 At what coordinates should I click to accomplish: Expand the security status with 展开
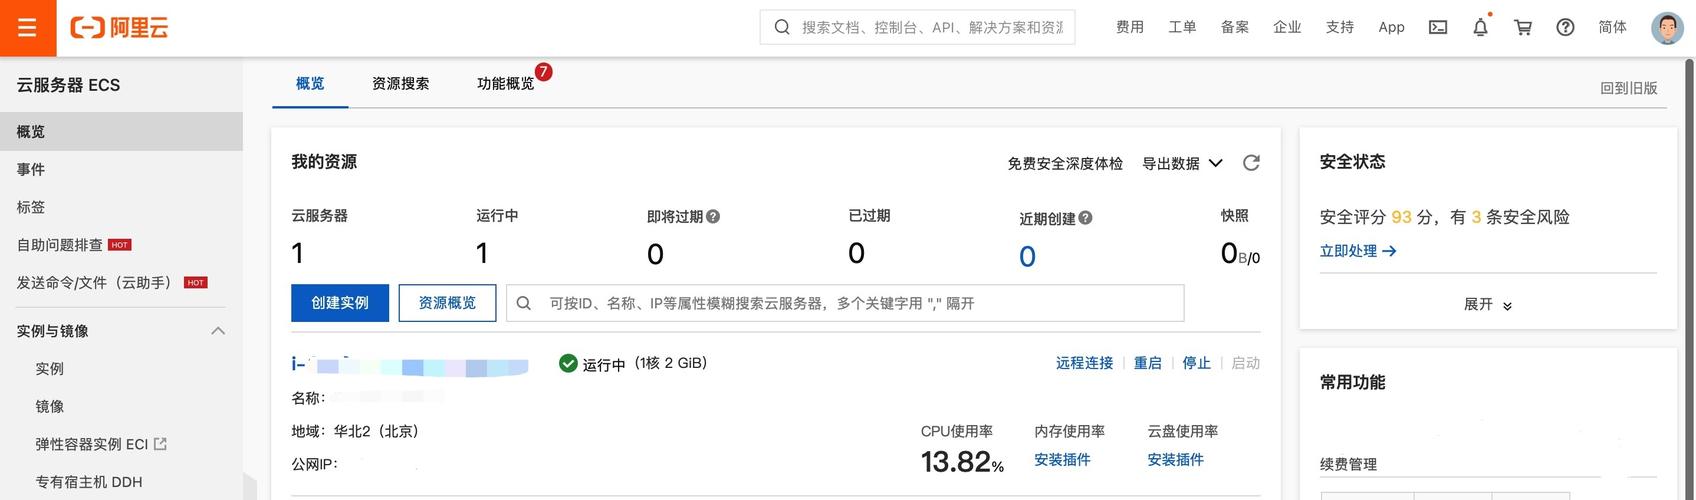1488,304
